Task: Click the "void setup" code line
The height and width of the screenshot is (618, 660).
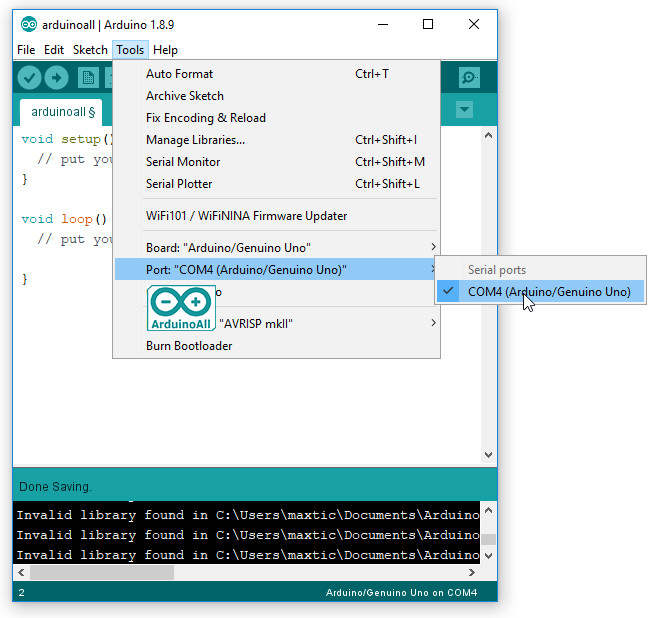Action: (x=67, y=139)
